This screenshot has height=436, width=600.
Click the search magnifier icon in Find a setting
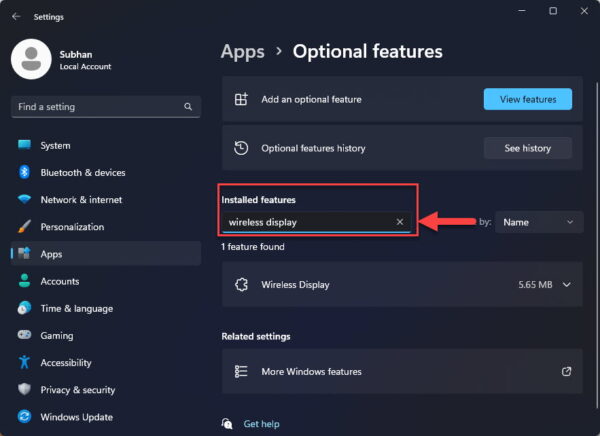click(x=188, y=106)
